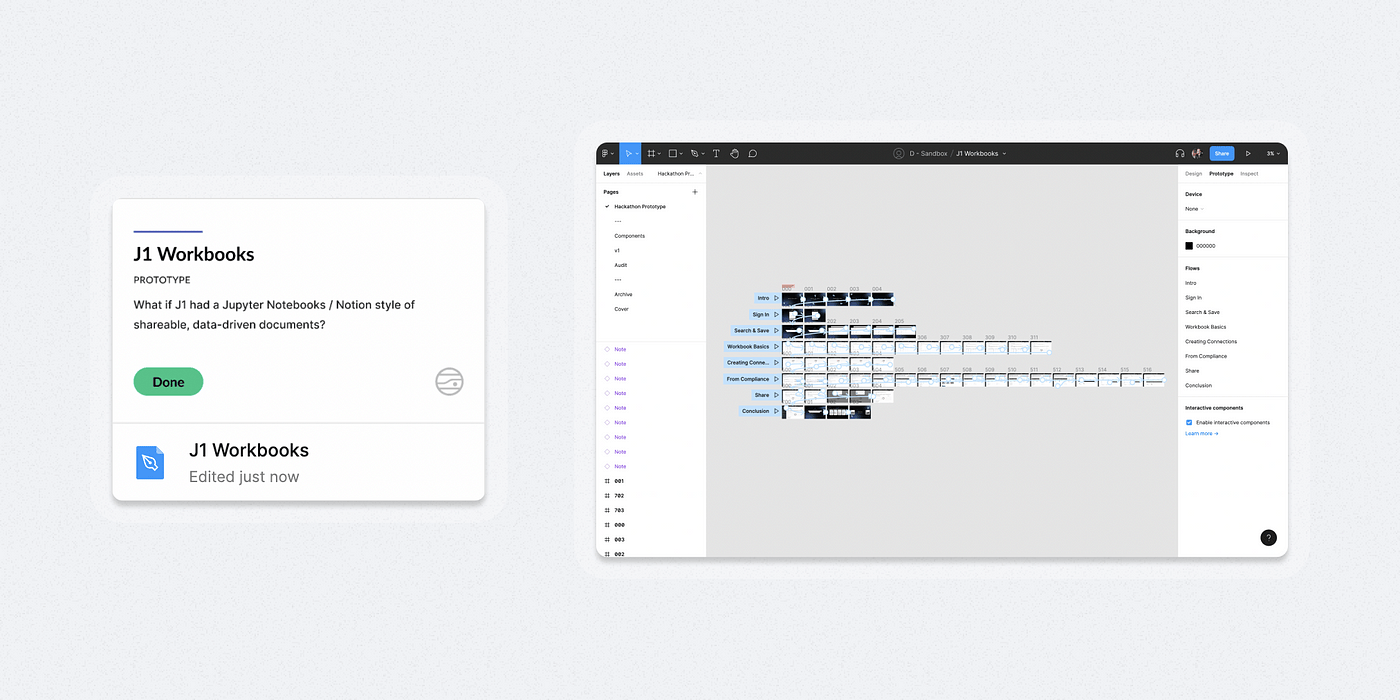Viewport: 1400px width, 700px height.
Task: Select Creating Connections in Flows list
Action: (x=1211, y=342)
